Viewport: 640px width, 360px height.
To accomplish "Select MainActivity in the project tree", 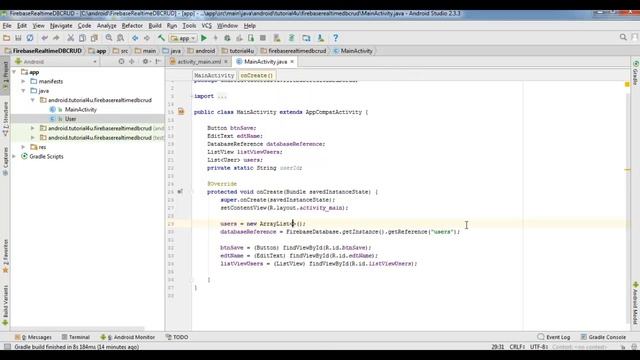I will [80, 109].
